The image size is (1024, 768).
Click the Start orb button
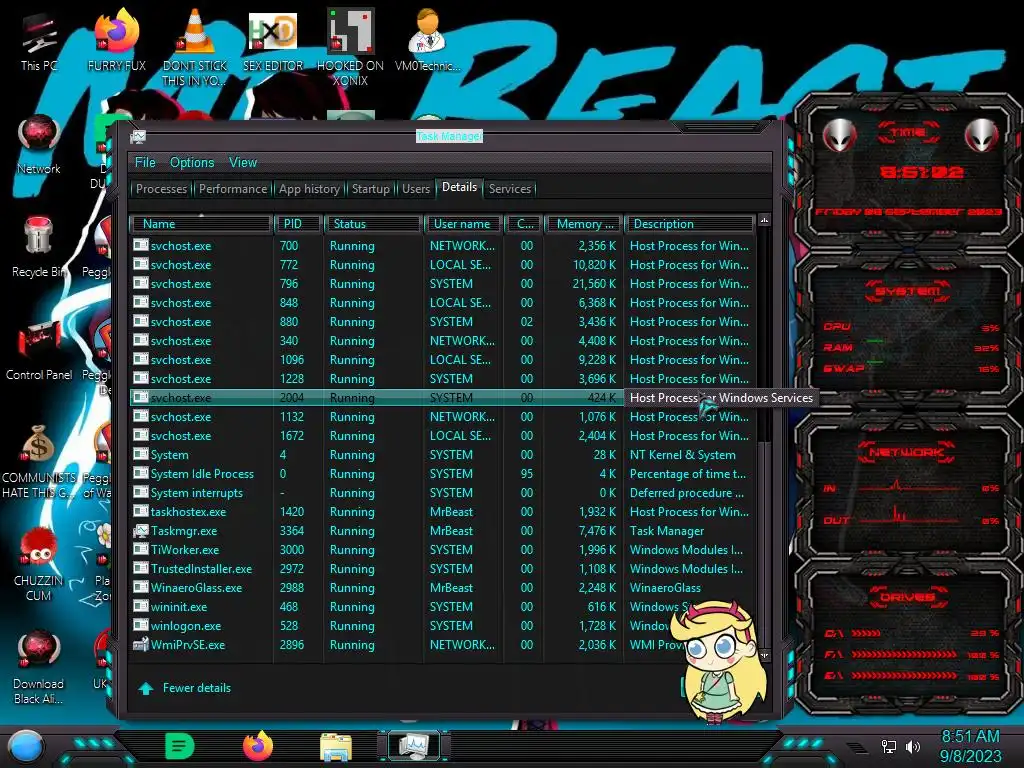[x=26, y=747]
